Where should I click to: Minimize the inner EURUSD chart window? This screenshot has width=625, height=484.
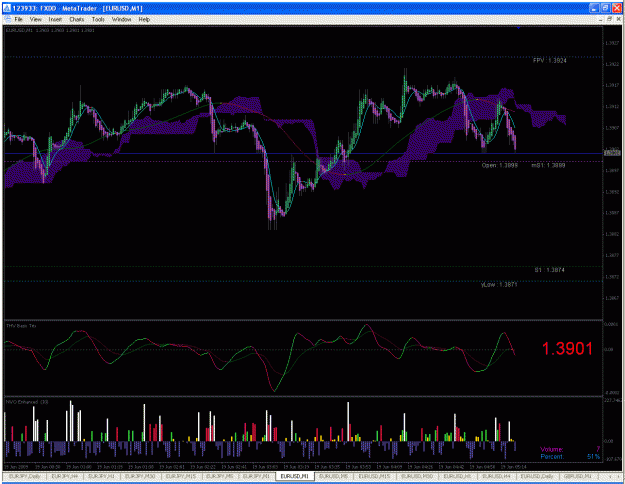click(601, 19)
